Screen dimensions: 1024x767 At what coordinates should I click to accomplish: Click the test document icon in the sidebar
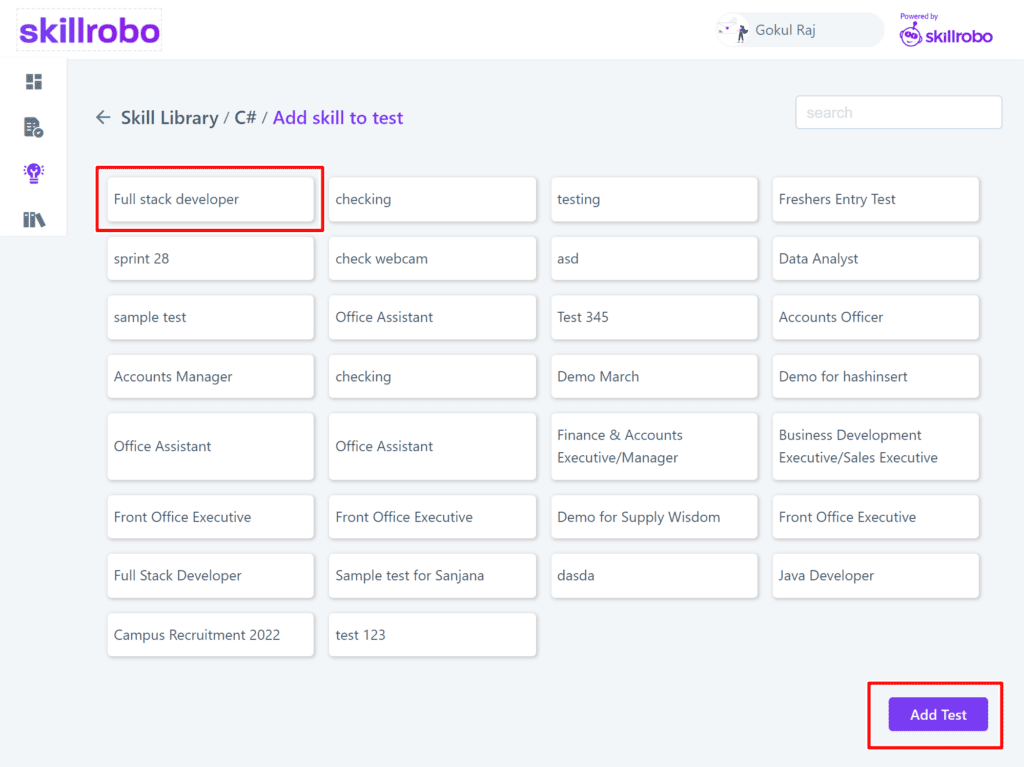tap(34, 127)
